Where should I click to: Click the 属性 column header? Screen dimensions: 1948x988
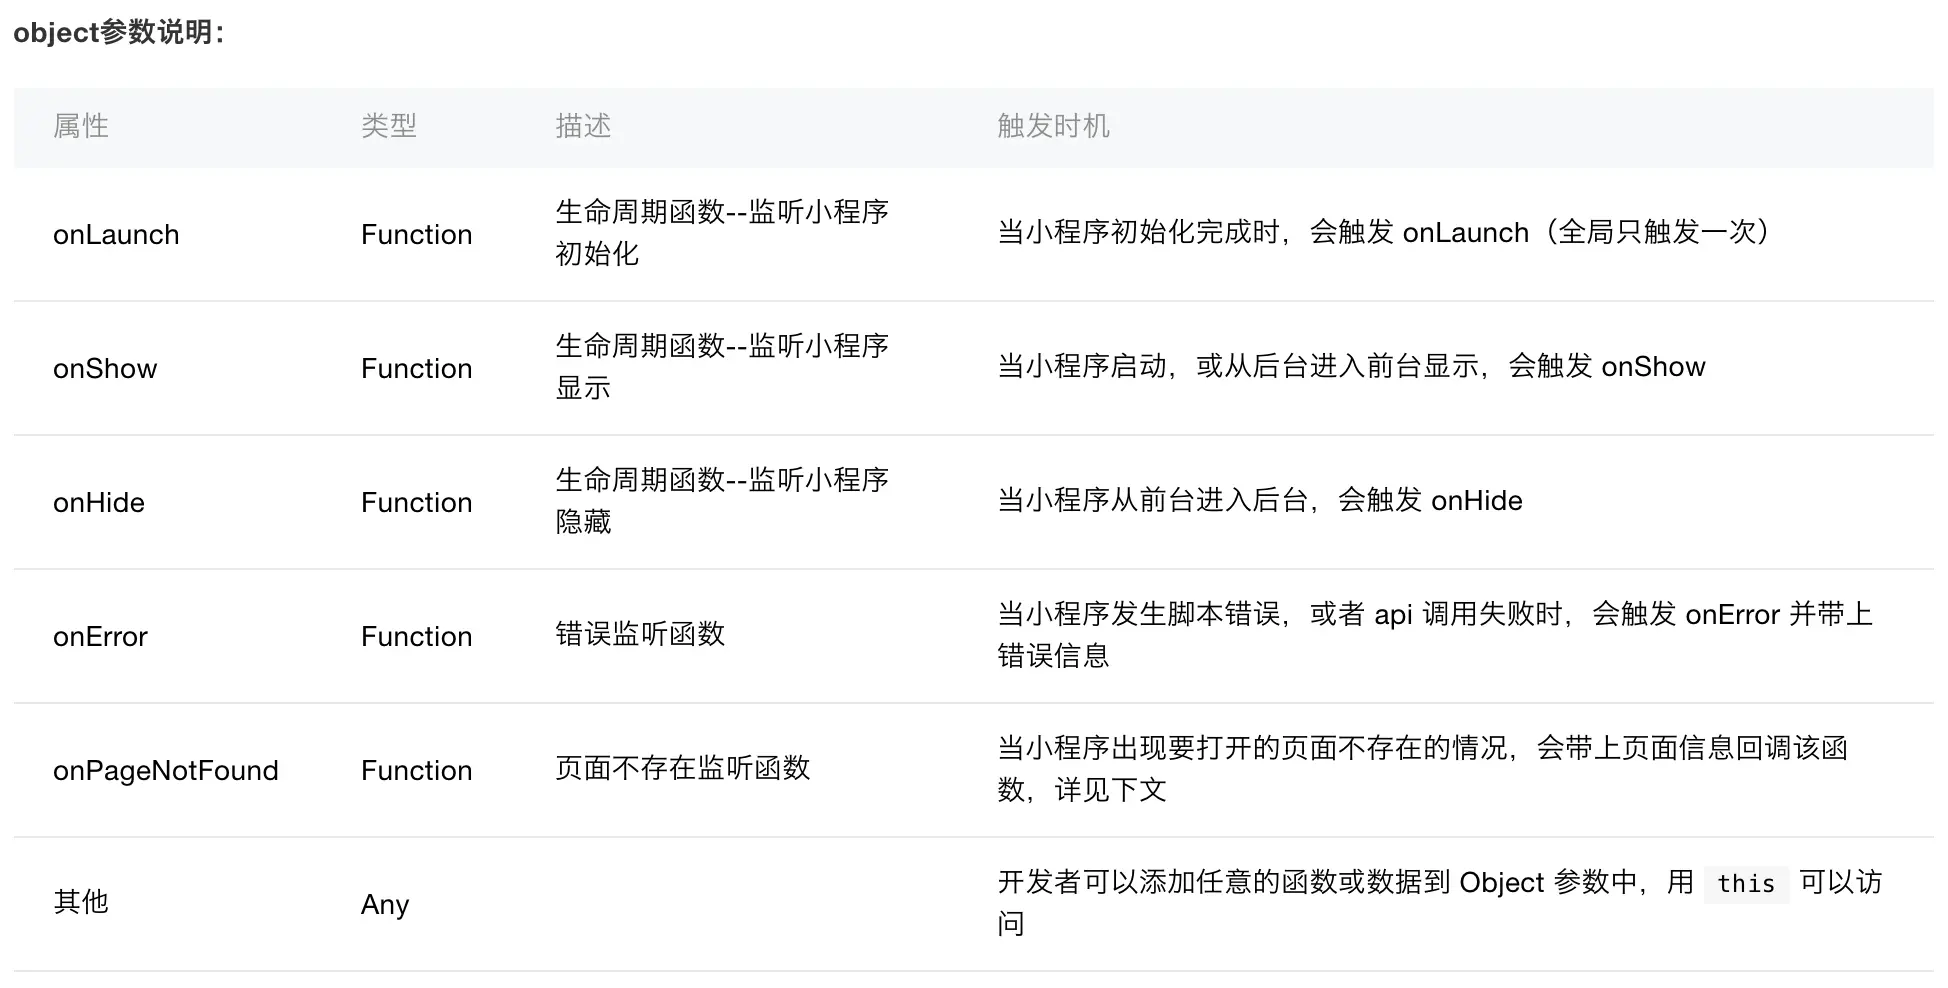coord(81,126)
